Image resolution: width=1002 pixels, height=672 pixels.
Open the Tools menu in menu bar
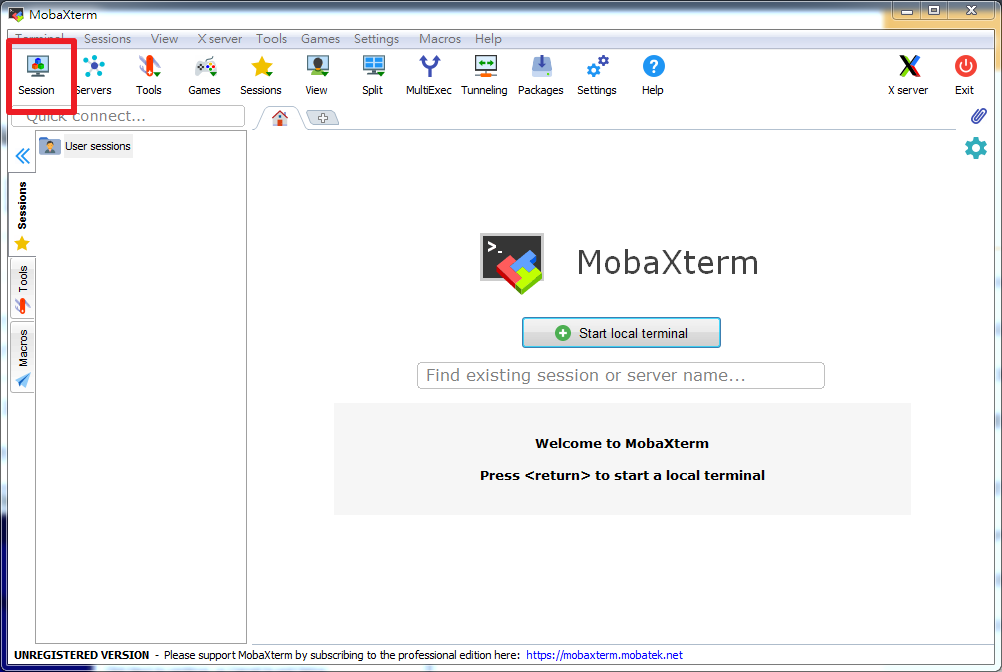[272, 39]
